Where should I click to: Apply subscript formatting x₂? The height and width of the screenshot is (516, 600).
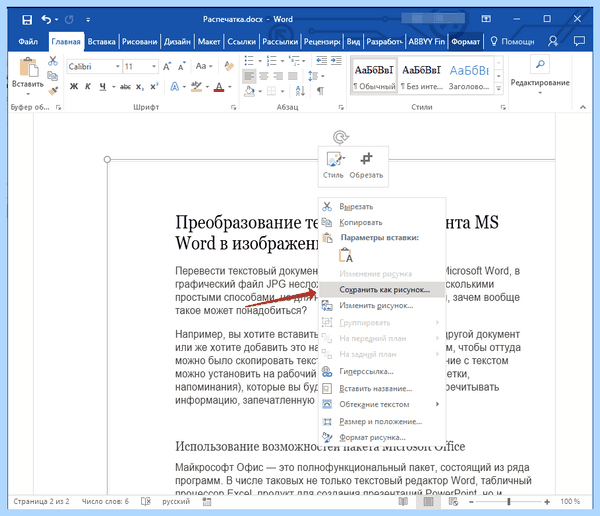tap(140, 87)
